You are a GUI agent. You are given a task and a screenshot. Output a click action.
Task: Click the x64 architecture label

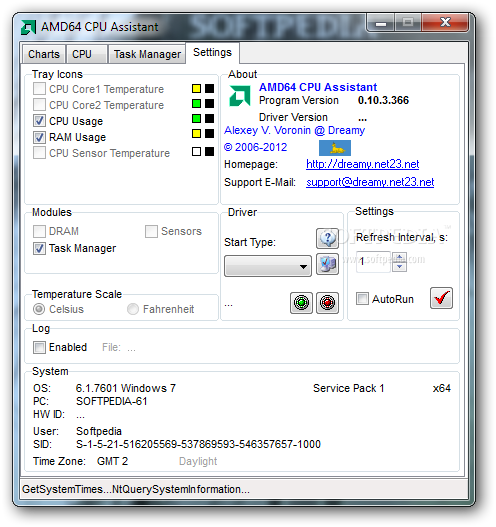click(442, 388)
